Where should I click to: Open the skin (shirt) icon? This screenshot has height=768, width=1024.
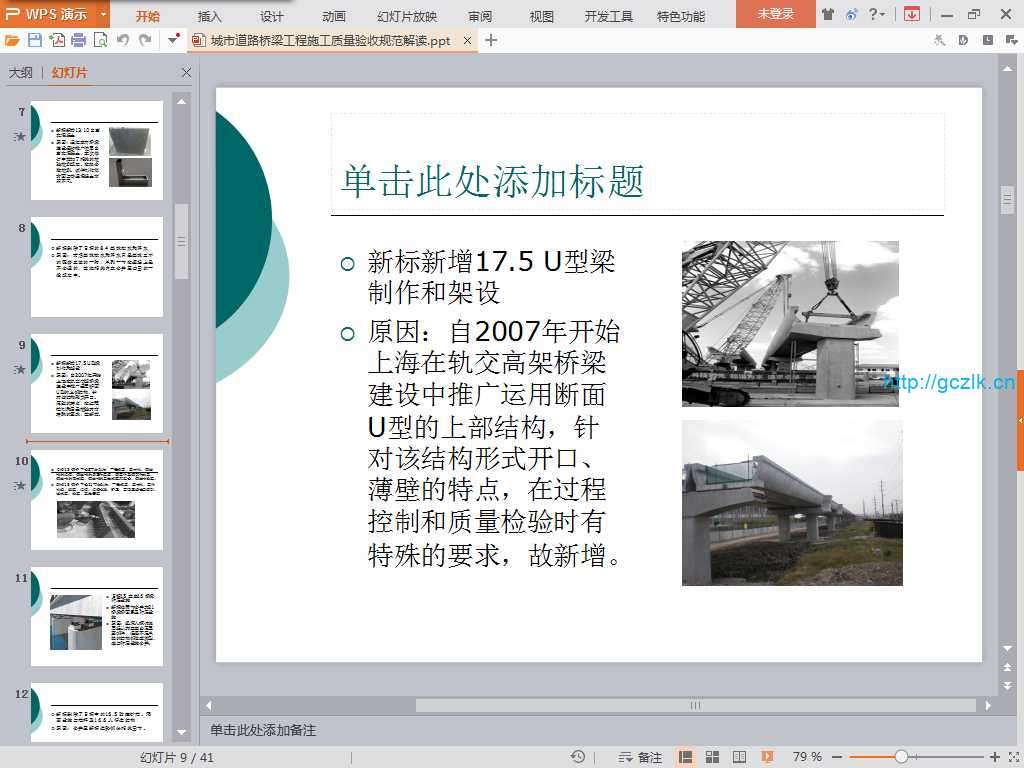pyautogui.click(x=828, y=14)
